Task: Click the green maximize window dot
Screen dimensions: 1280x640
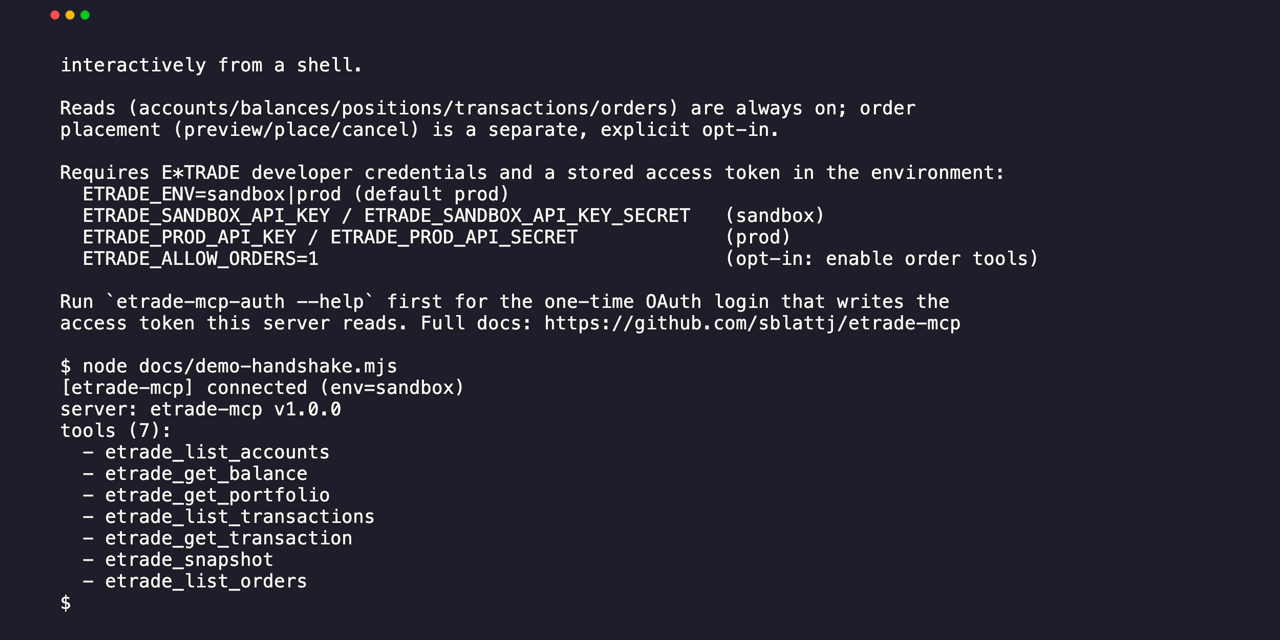Action: pos(84,15)
